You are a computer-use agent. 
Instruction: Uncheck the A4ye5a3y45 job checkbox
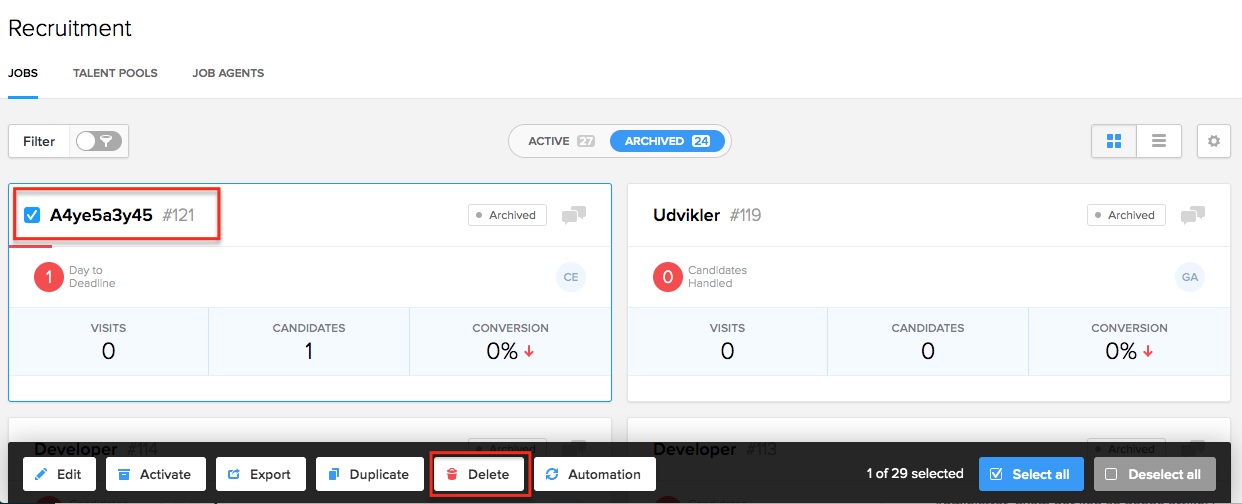tap(32, 215)
